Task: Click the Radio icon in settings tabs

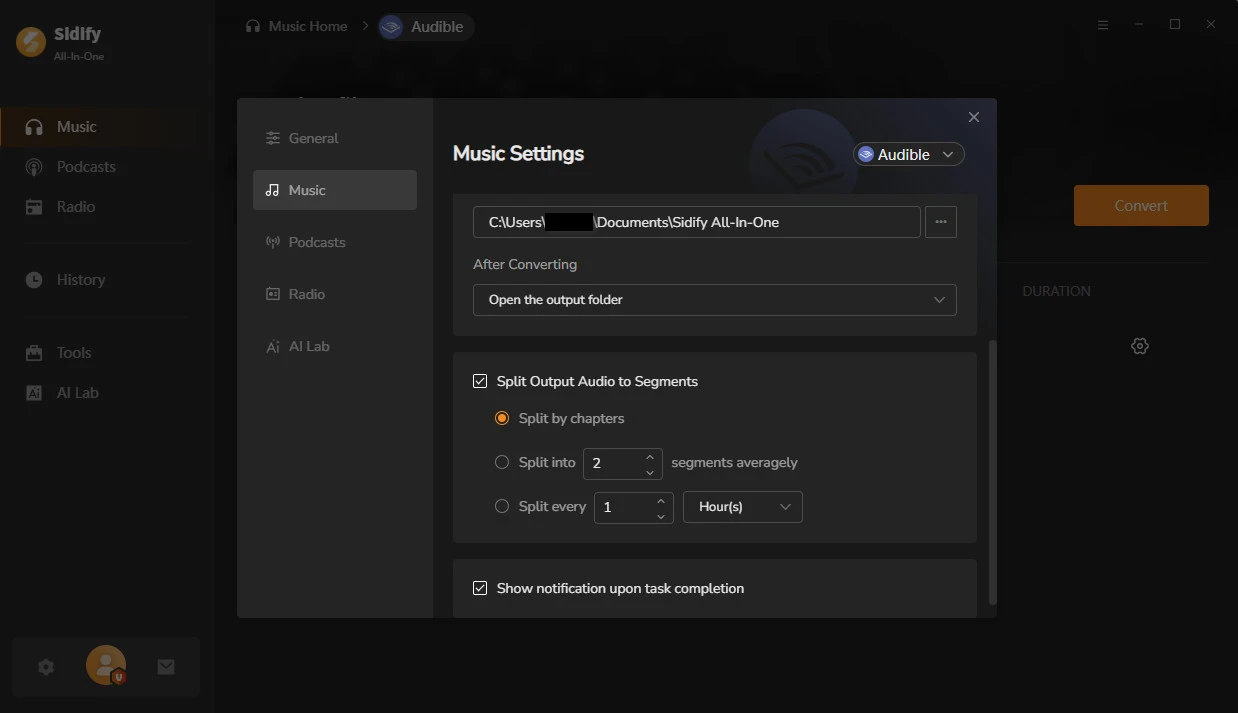Action: click(272, 294)
